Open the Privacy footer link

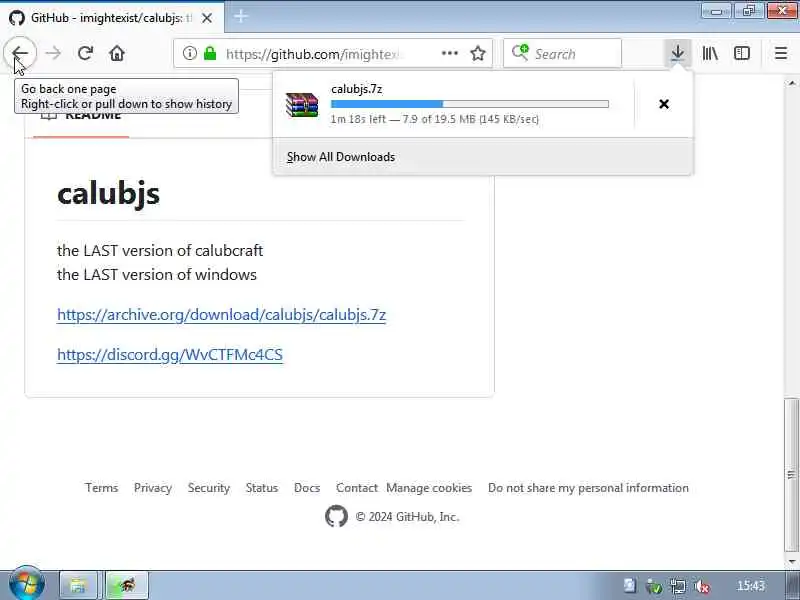pyautogui.click(x=153, y=488)
